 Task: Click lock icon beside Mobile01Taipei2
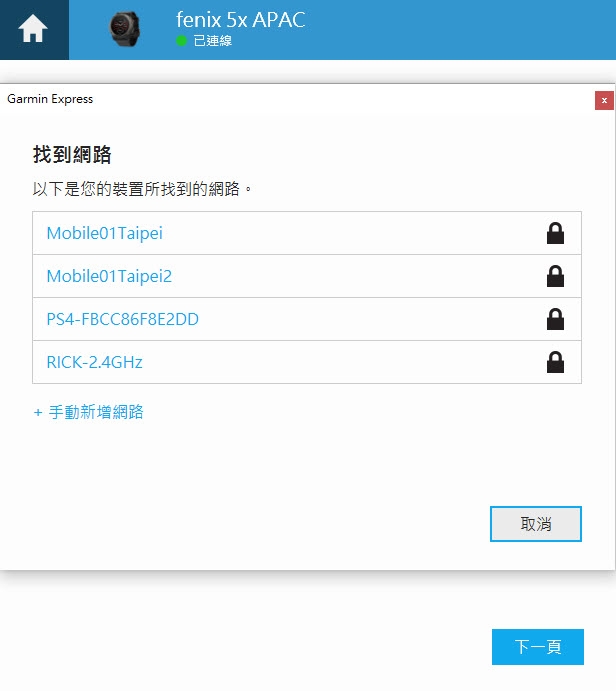click(x=555, y=276)
